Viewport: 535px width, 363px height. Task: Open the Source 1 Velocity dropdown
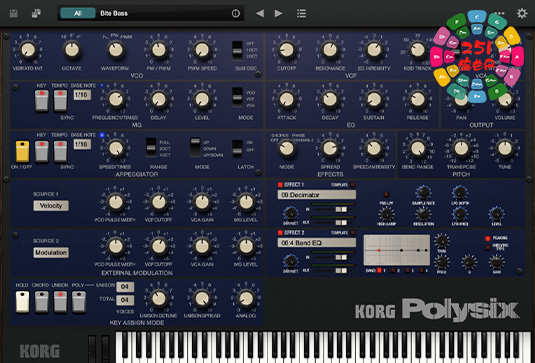pos(51,206)
